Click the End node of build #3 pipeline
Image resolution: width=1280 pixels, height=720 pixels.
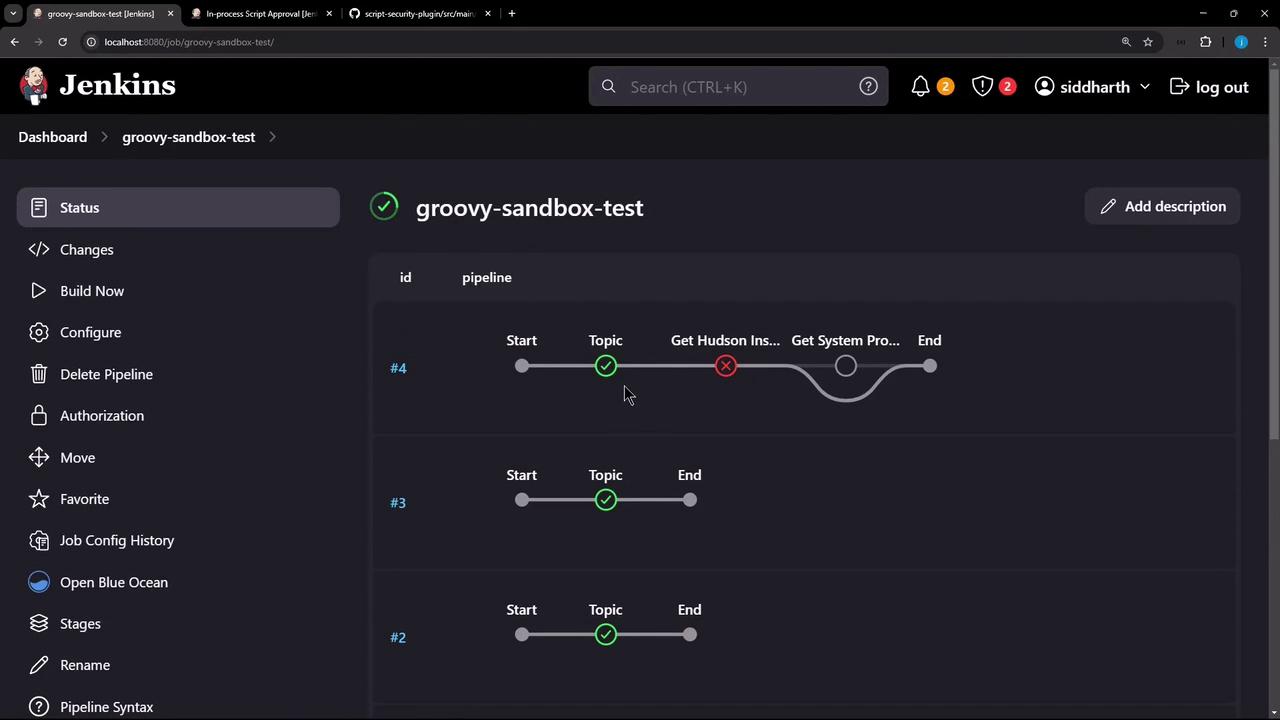point(690,500)
